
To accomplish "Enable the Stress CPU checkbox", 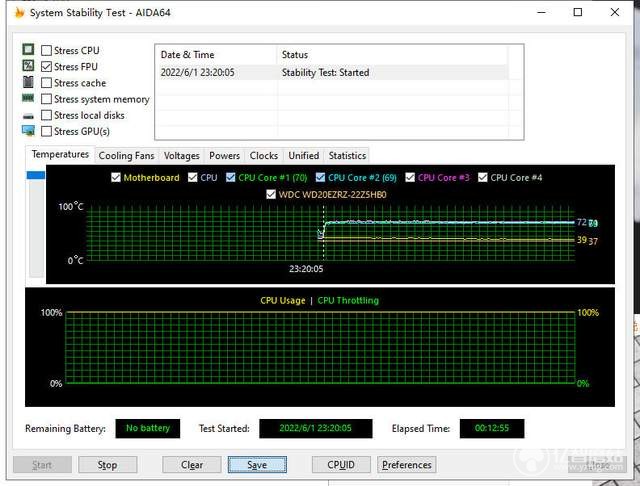I will 47,50.
